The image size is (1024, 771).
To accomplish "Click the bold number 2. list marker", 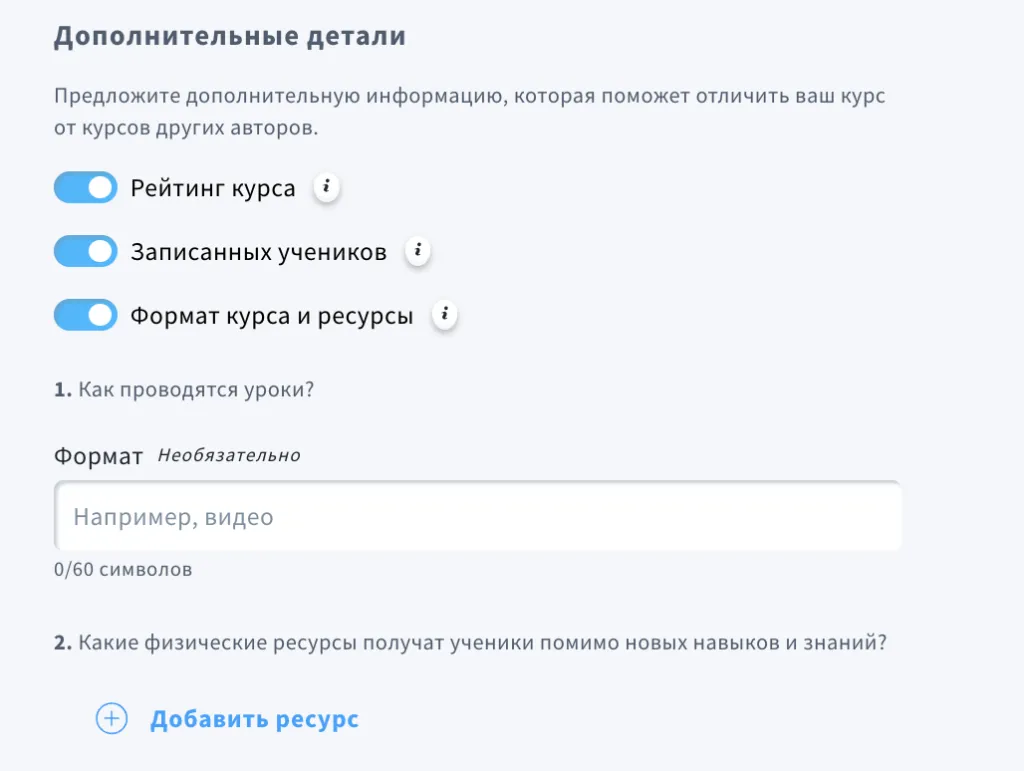I will 63,643.
